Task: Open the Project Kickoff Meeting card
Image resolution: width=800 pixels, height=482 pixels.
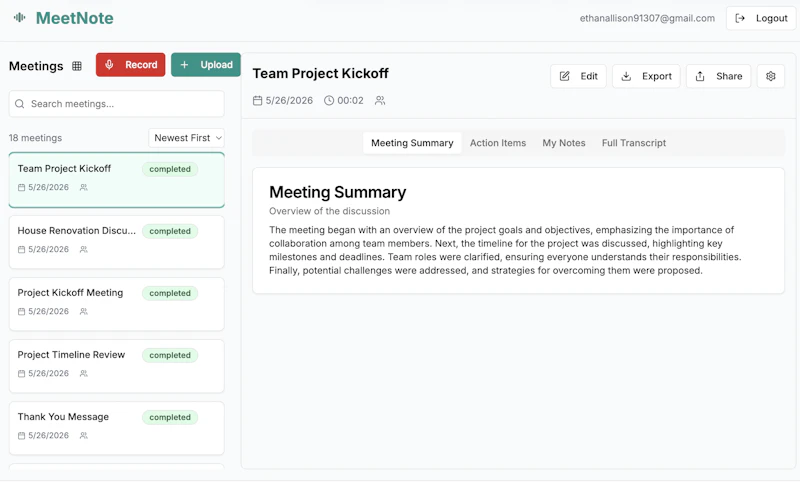Action: point(116,305)
